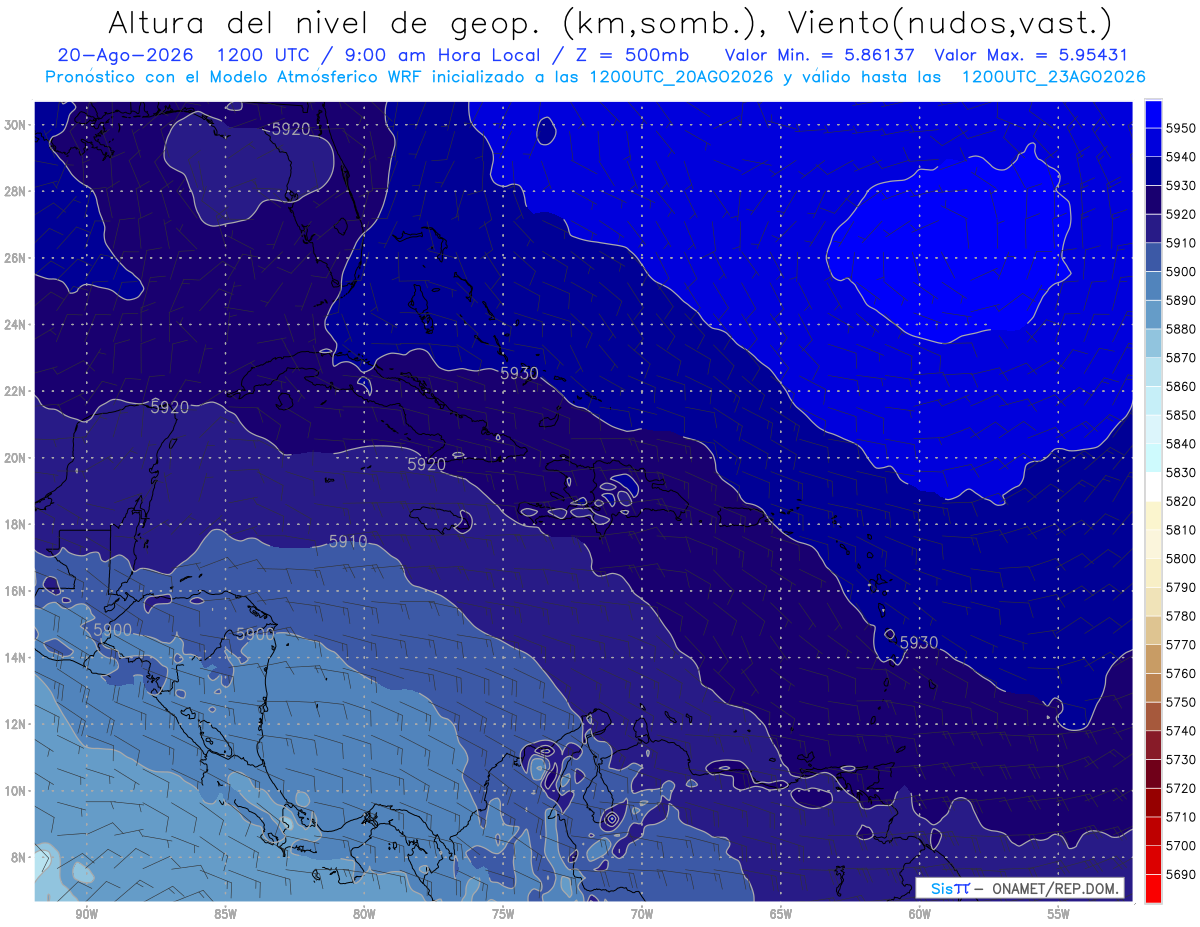Click the 75W longitude axis label

[x=503, y=915]
